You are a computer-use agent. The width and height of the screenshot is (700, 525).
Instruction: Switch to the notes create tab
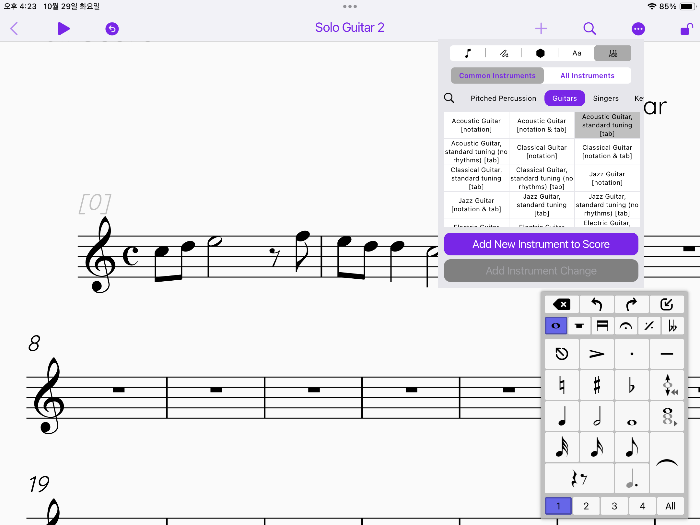click(467, 53)
